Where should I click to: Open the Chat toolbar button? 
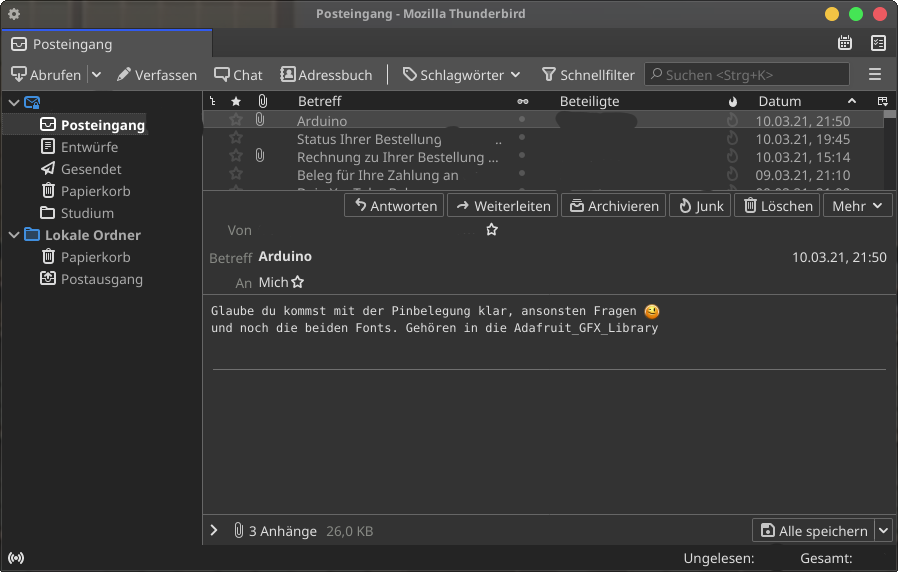tap(238, 74)
